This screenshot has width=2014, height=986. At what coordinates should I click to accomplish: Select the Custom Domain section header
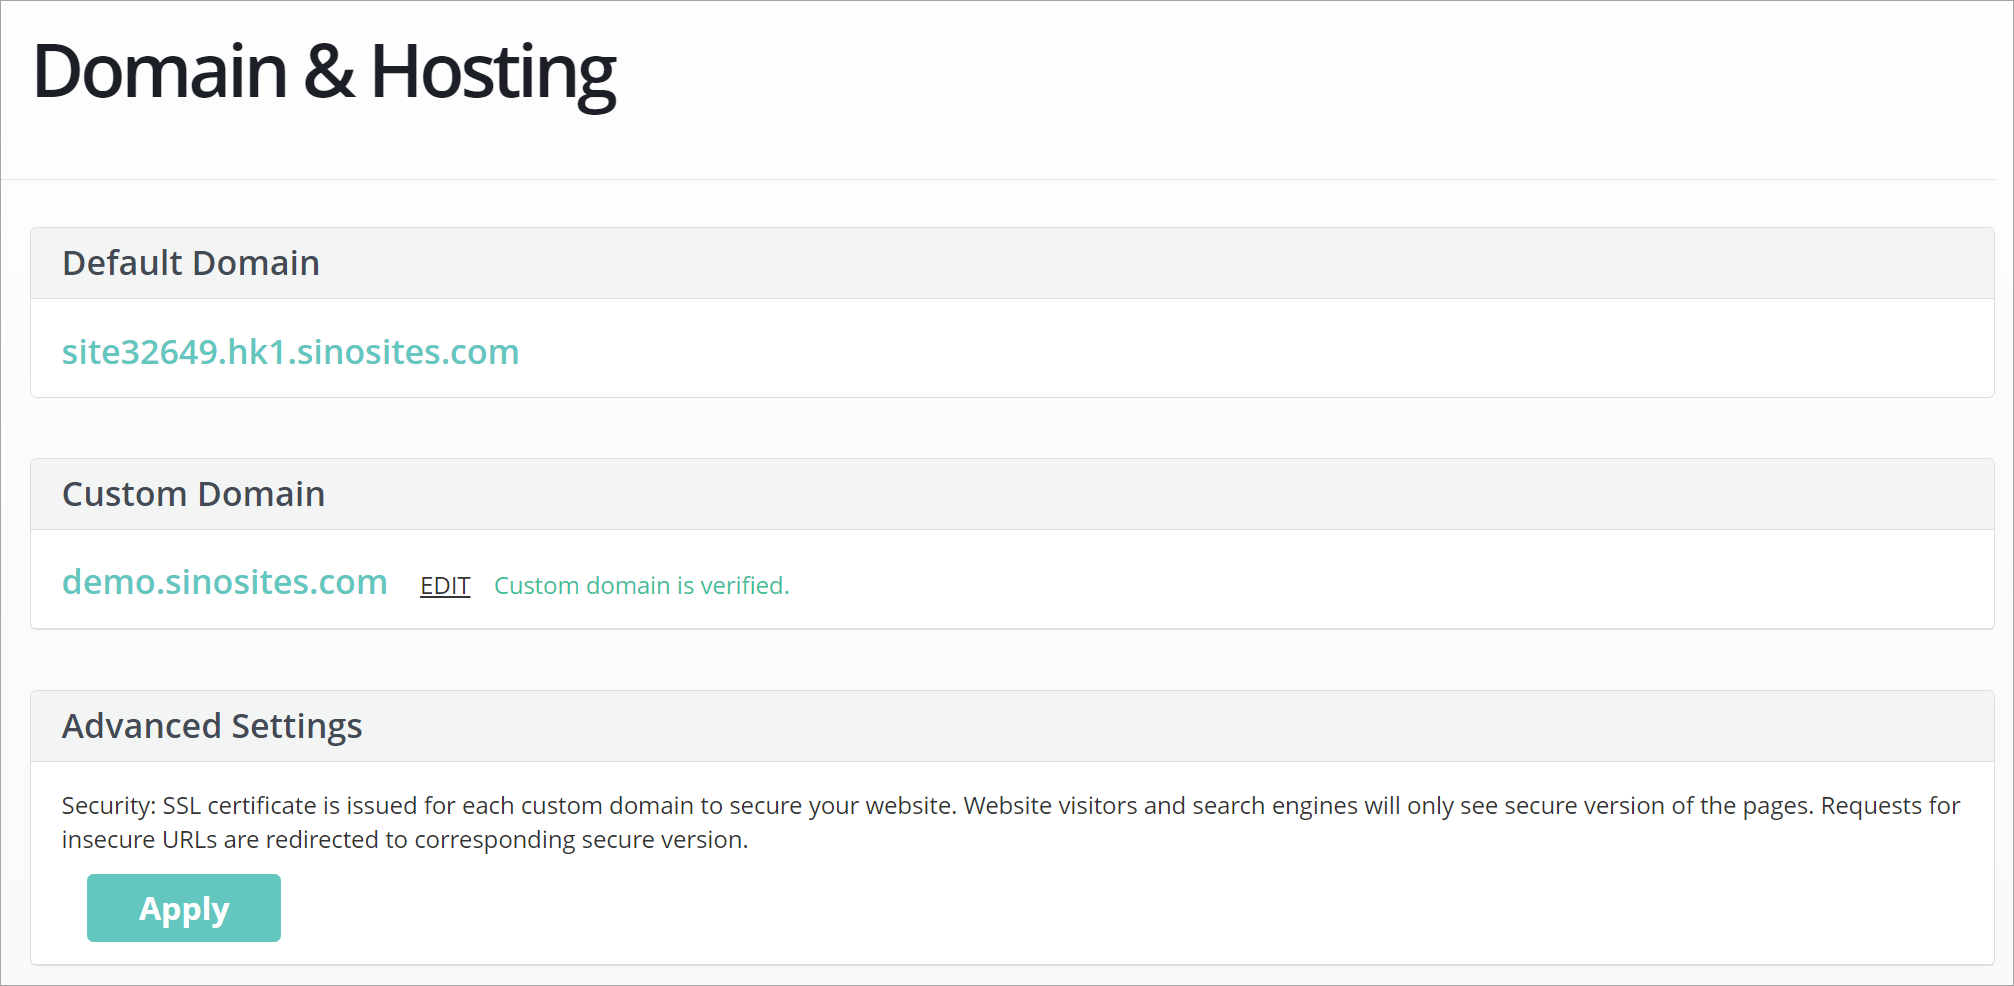193,494
